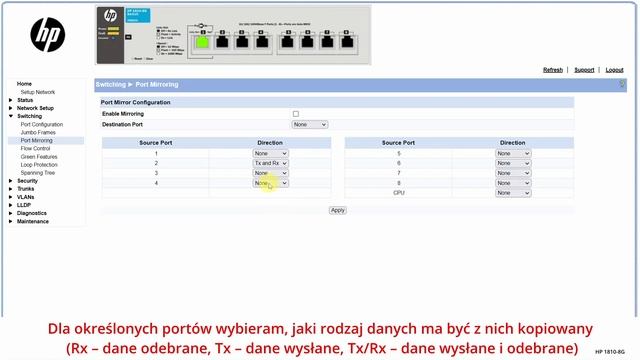Click the 'Switching ► Port Mirroring' breadcrumb text
Image resolution: width=640 pixels, height=360 pixels.
click(137, 84)
